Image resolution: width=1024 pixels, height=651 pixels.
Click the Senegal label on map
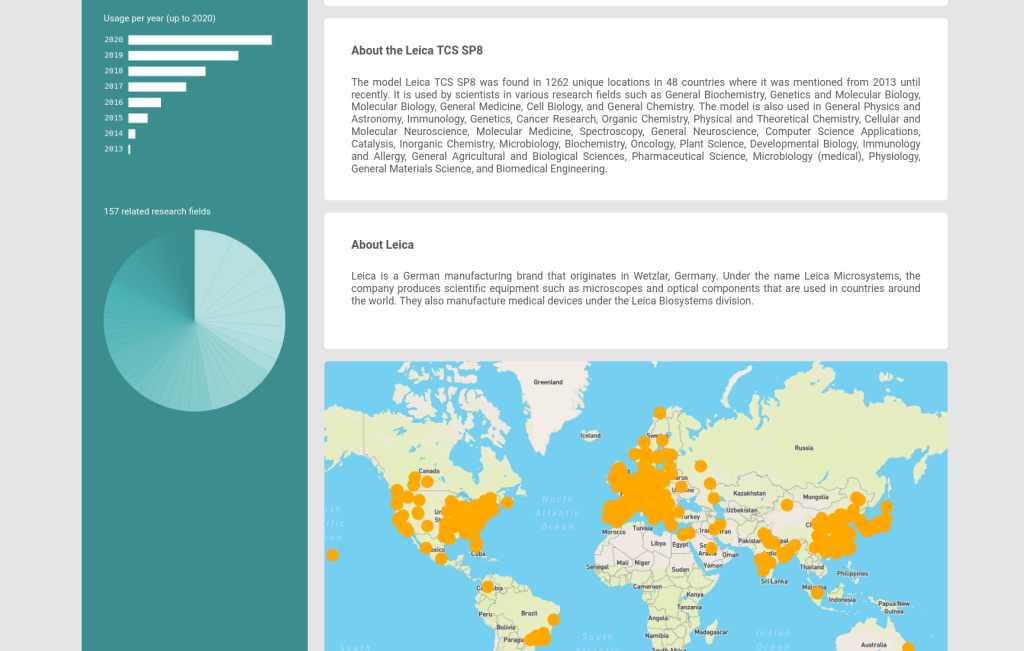pyautogui.click(x=598, y=567)
